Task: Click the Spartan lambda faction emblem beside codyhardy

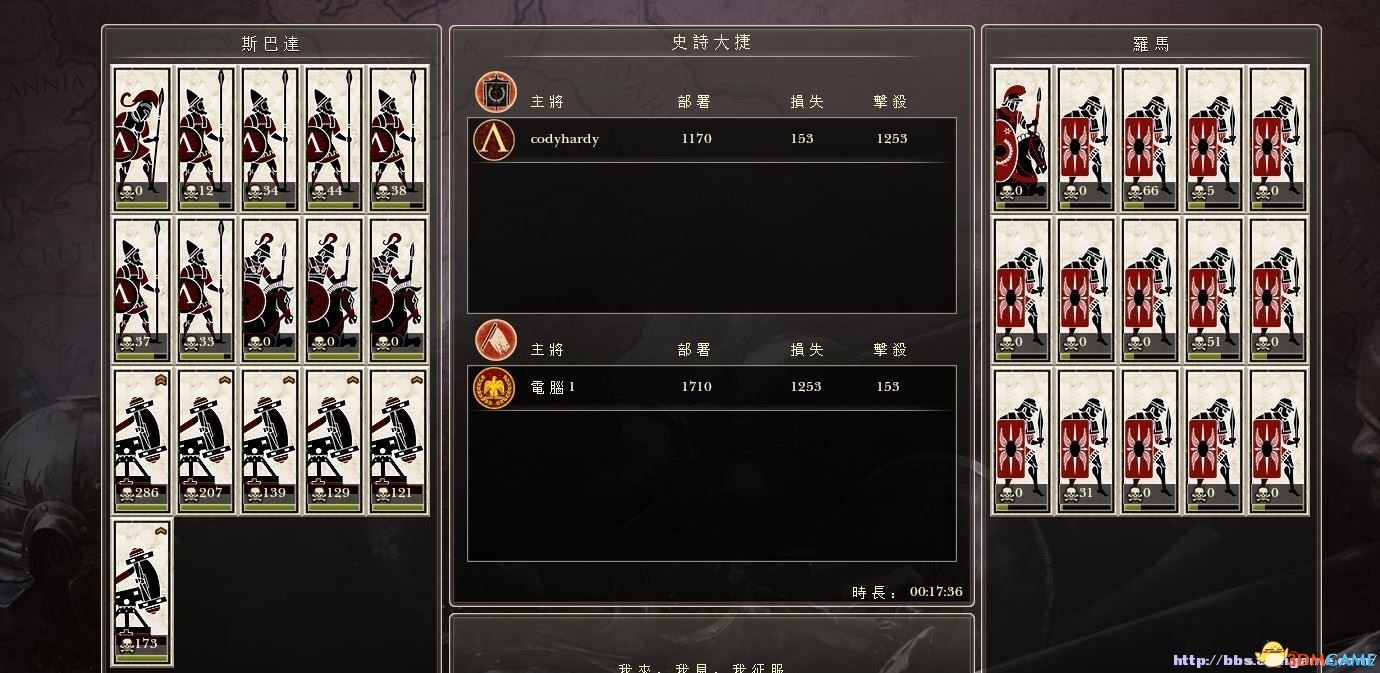Action: [494, 139]
